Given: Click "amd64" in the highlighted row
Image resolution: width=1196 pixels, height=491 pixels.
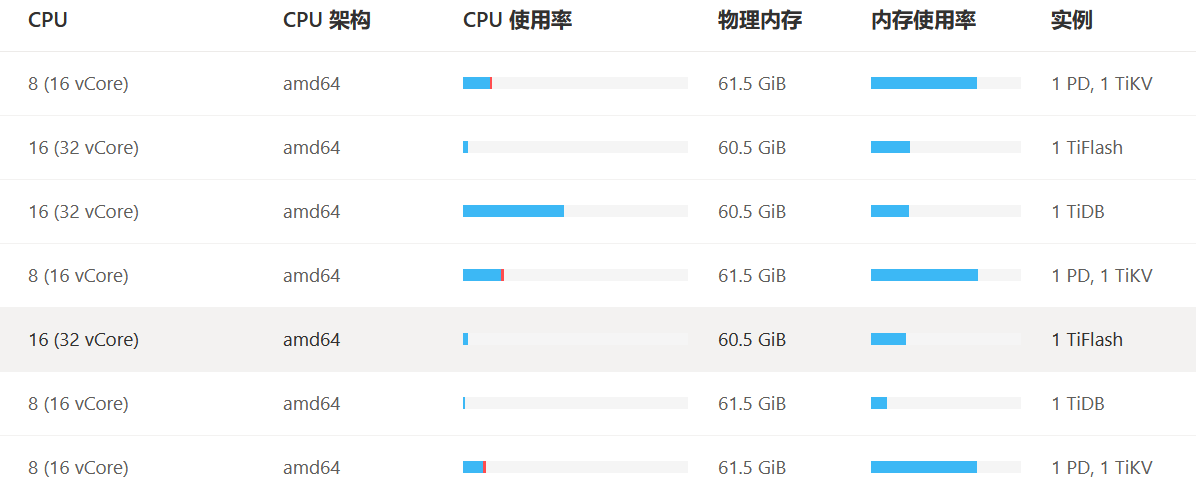Looking at the screenshot, I should (x=311, y=340).
